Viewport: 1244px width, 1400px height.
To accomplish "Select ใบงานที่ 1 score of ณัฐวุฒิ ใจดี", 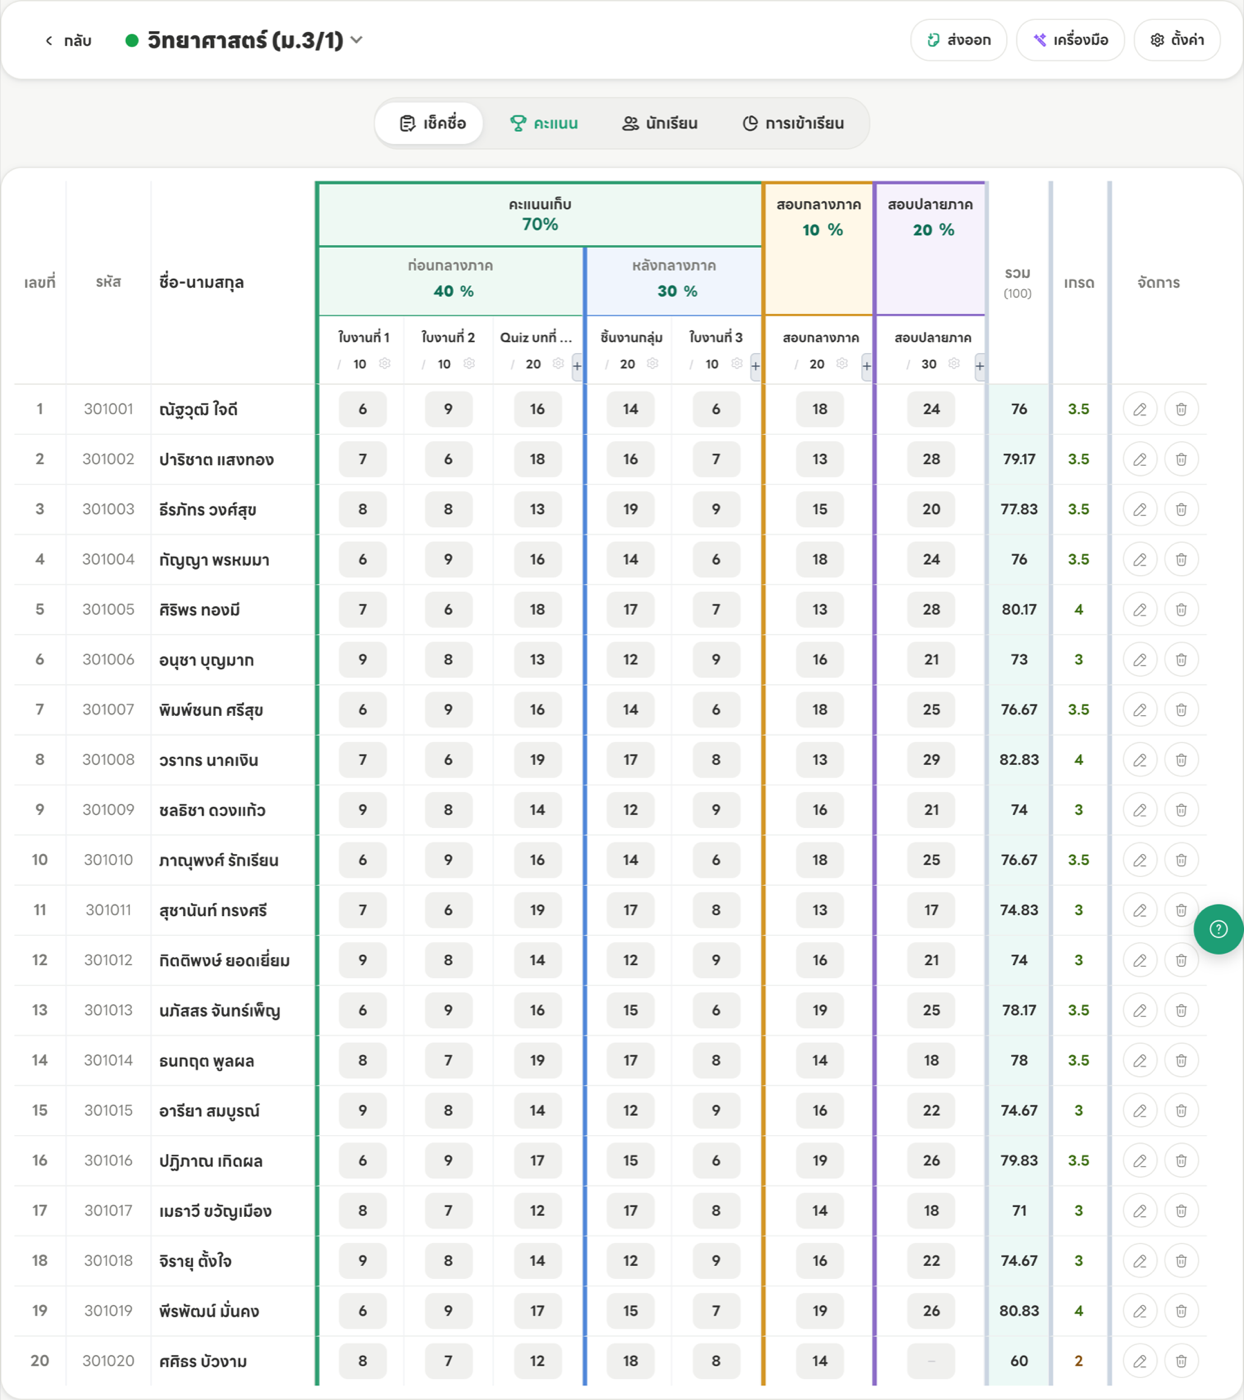I will coord(363,409).
